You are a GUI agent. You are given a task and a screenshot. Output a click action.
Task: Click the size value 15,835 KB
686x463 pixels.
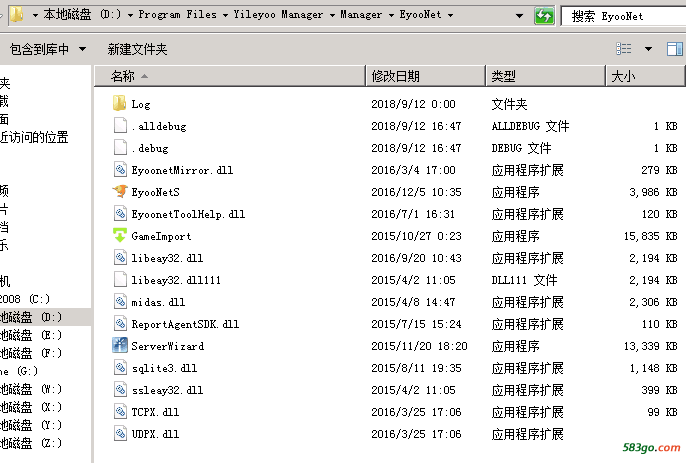(651, 236)
